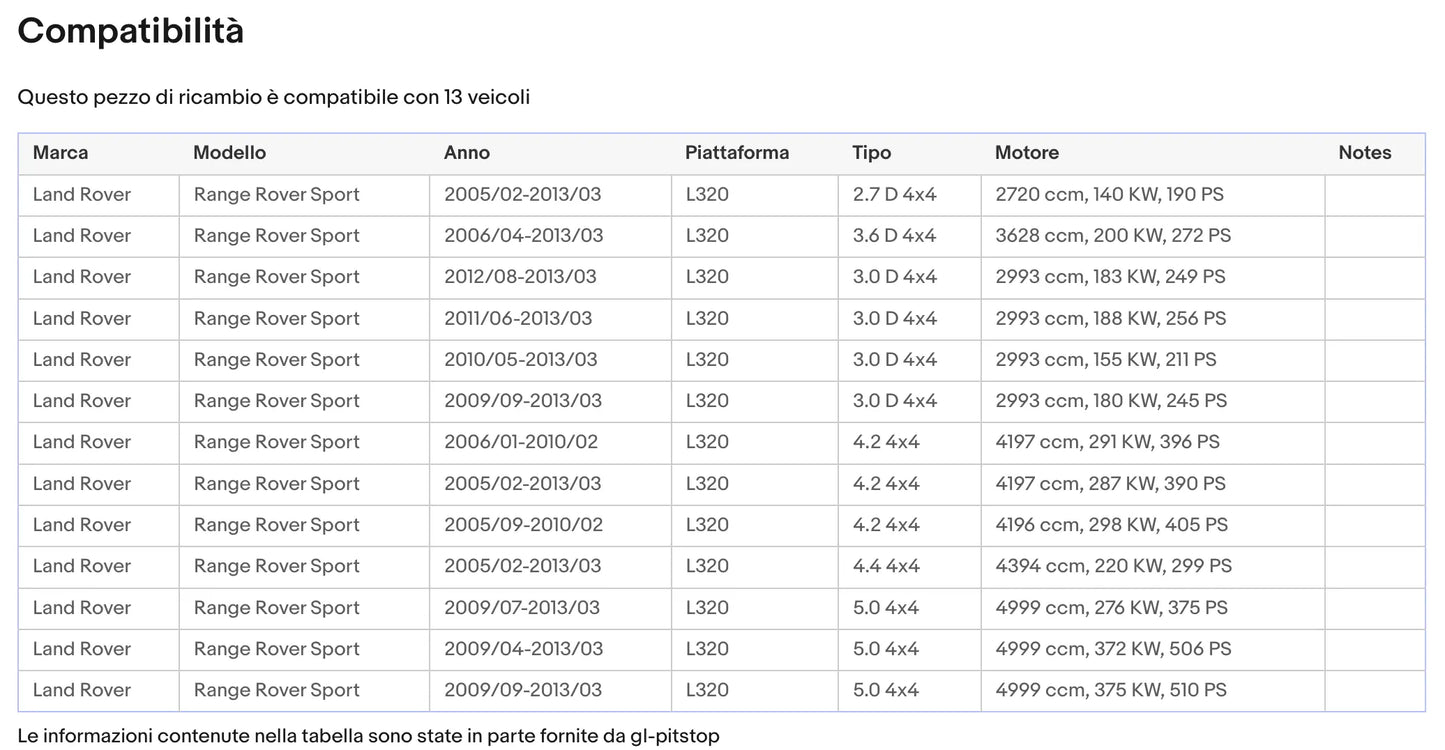
Task: Select the 2009/07-2013/03 year cell
Action: [521, 608]
